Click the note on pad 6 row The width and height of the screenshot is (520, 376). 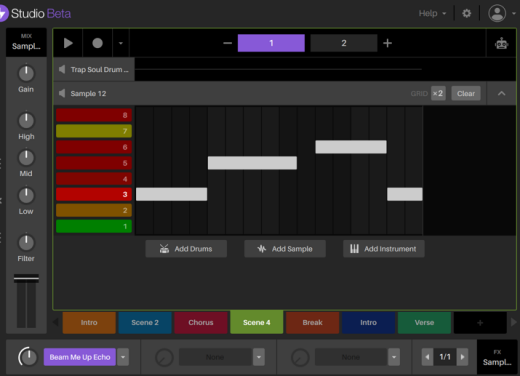(x=351, y=147)
